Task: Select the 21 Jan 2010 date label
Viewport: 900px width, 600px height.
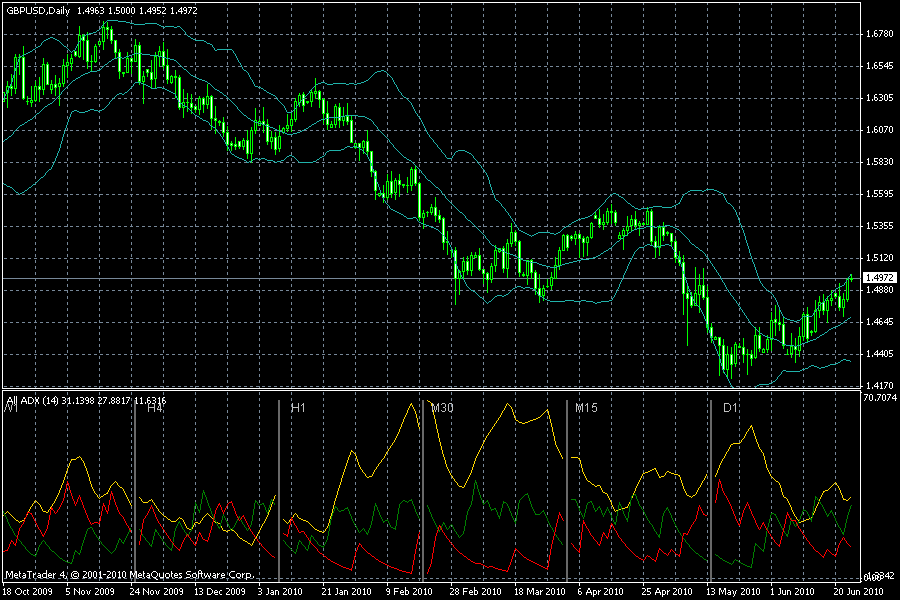Action: (x=347, y=591)
